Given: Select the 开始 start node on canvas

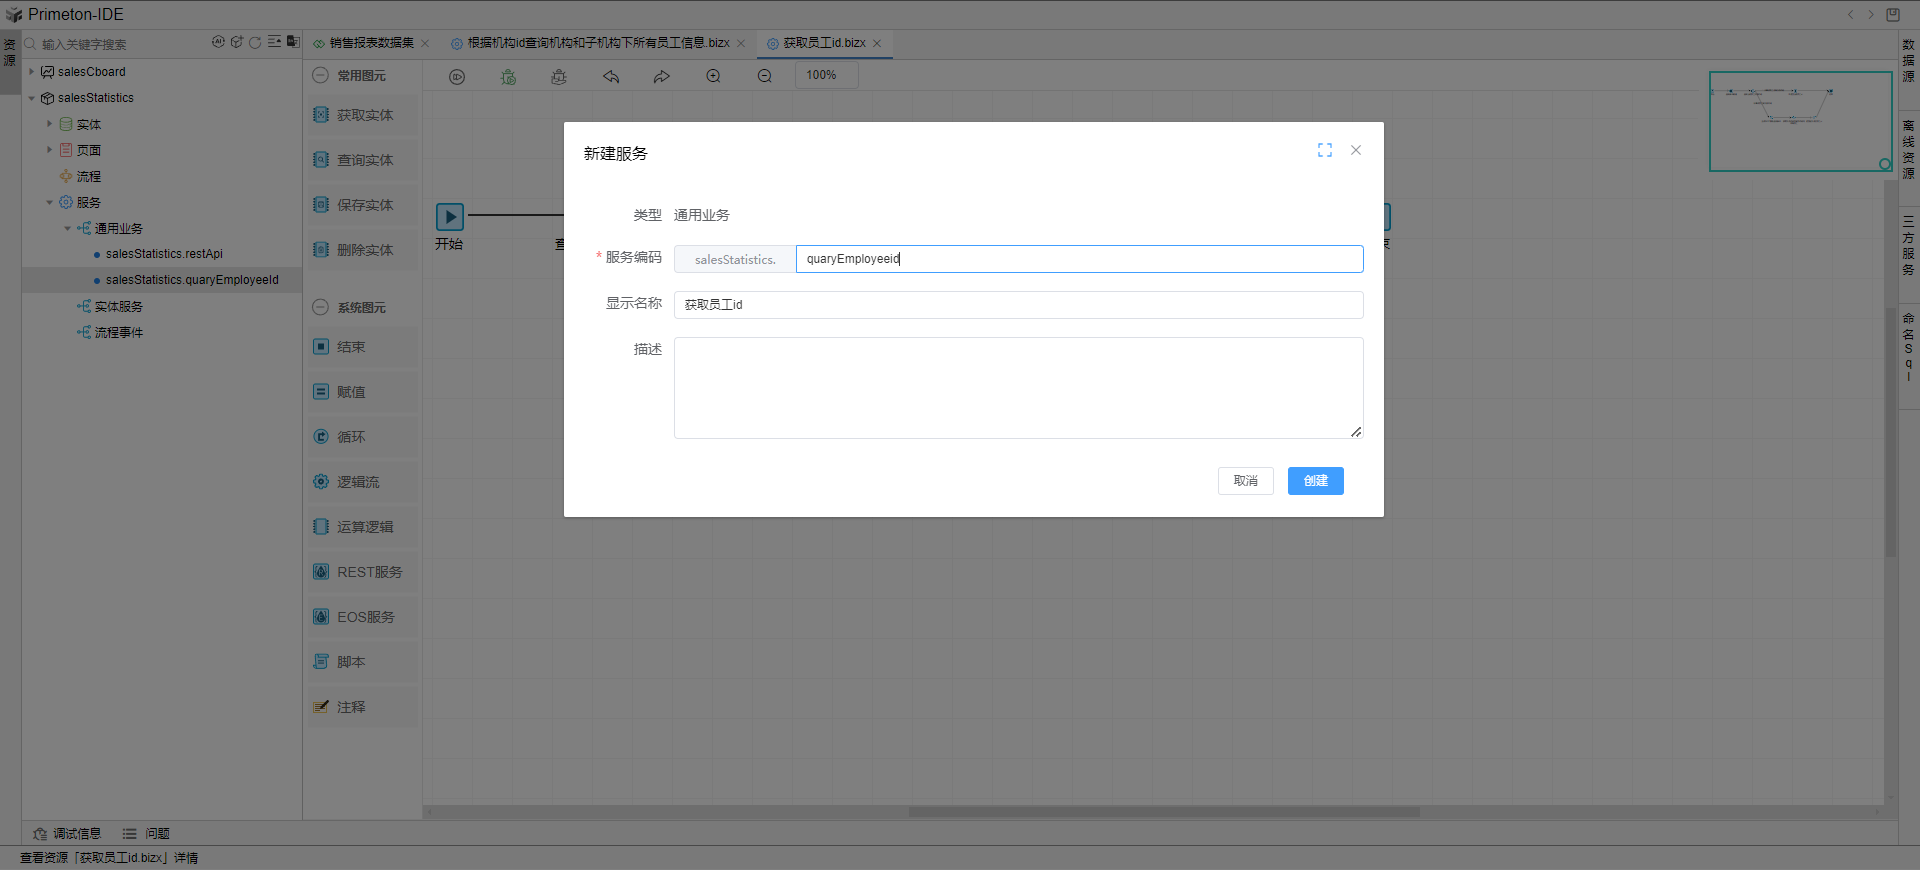Looking at the screenshot, I should point(449,217).
